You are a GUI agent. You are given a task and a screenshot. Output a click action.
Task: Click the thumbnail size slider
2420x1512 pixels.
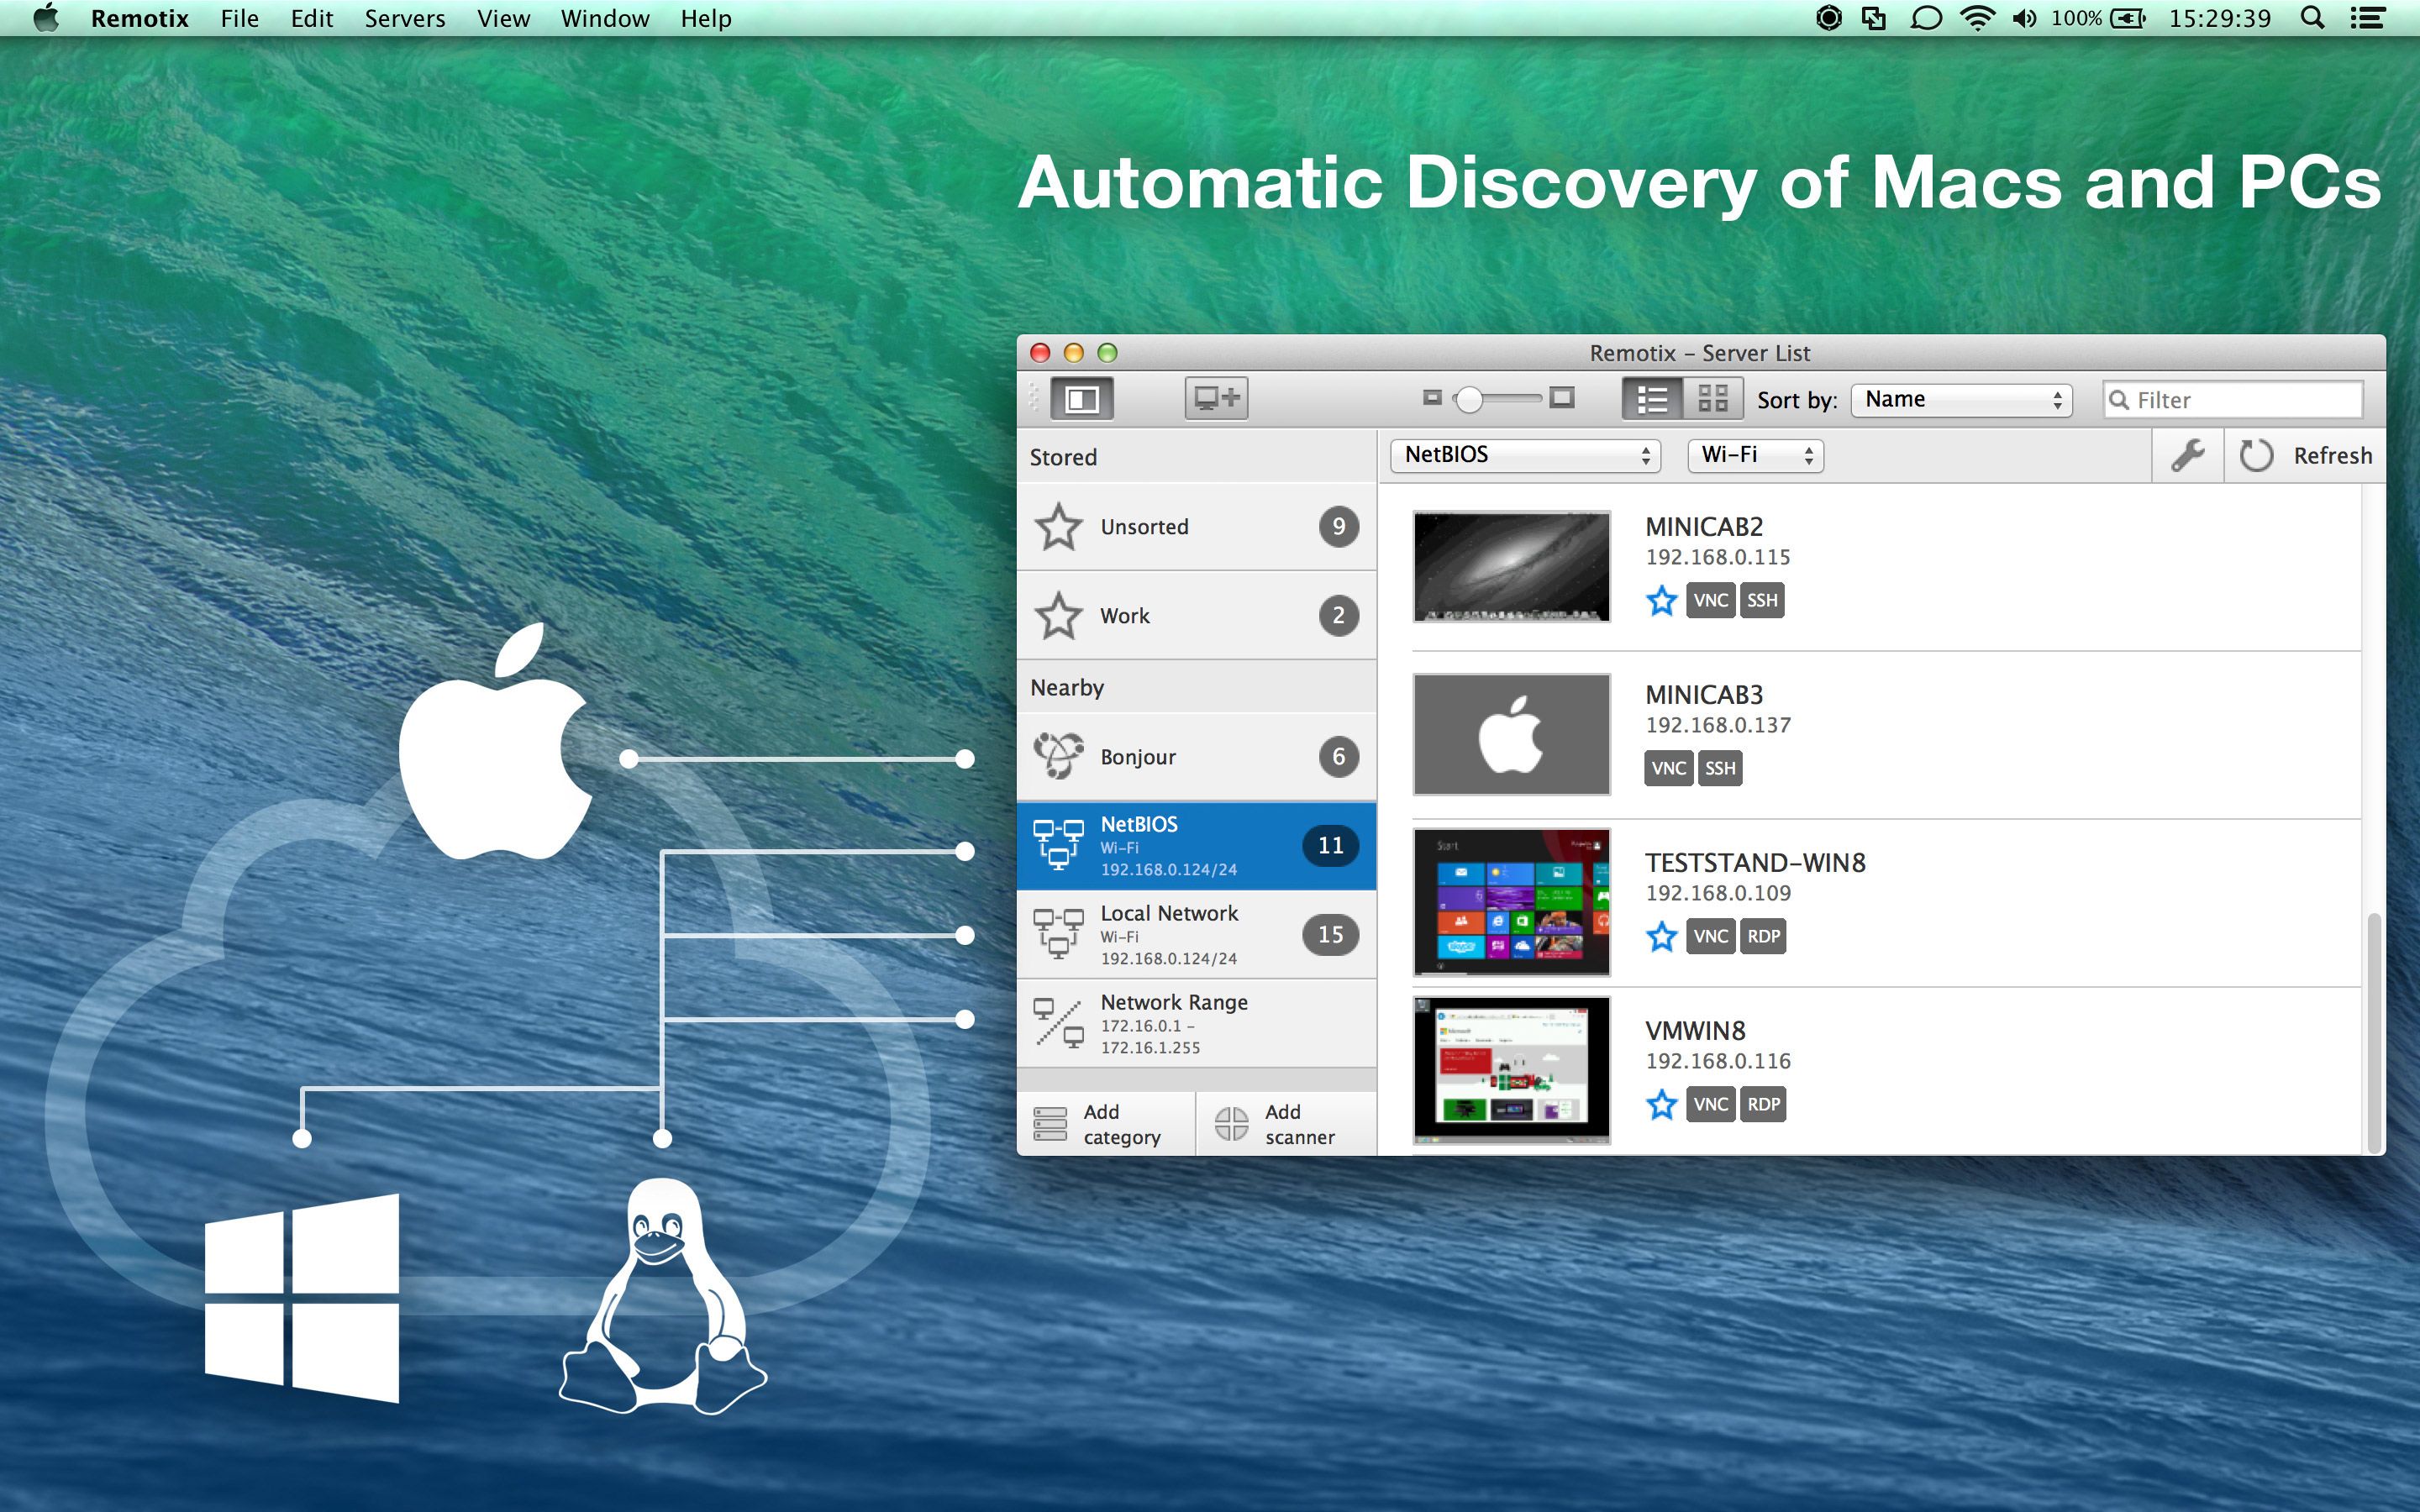tap(1496, 399)
